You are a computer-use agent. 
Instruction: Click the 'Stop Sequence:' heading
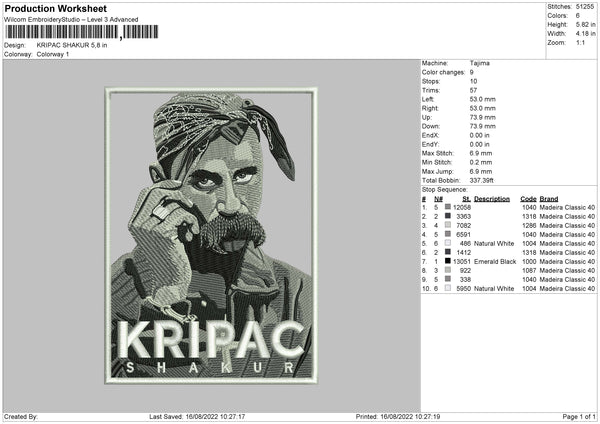point(445,190)
